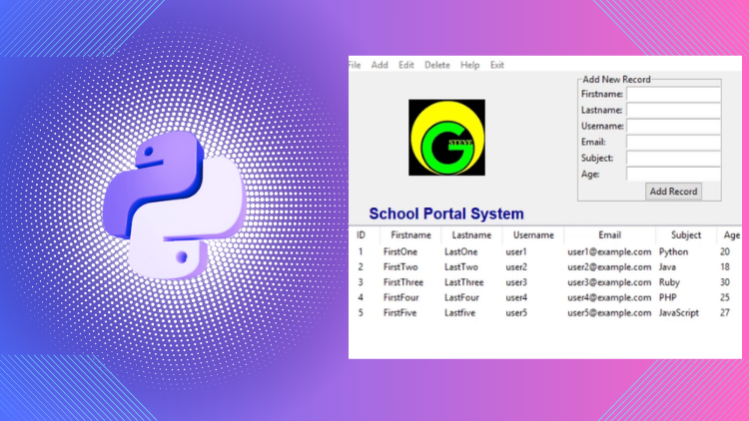The width and height of the screenshot is (749, 421).
Task: Open the Add menu
Action: pos(379,65)
